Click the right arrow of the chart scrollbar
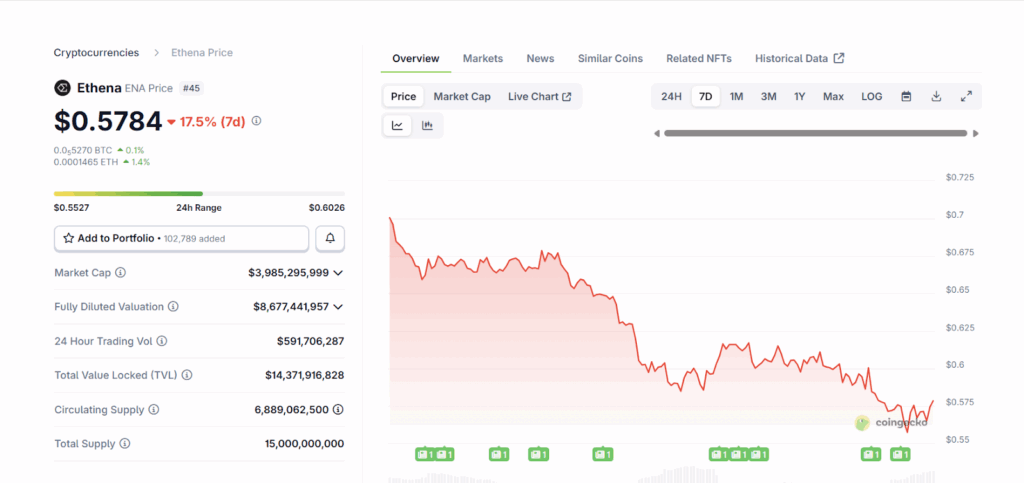Viewport: 1024px width, 483px height. coord(975,133)
